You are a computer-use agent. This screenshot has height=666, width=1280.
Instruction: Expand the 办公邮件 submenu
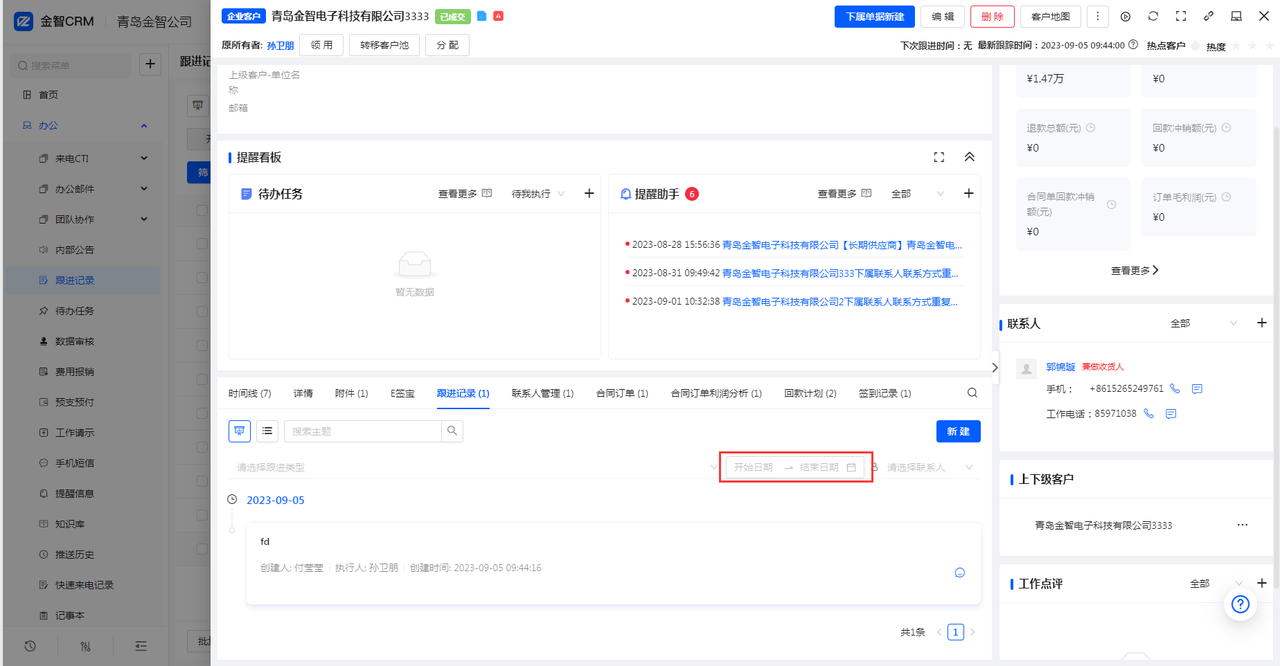click(144, 189)
